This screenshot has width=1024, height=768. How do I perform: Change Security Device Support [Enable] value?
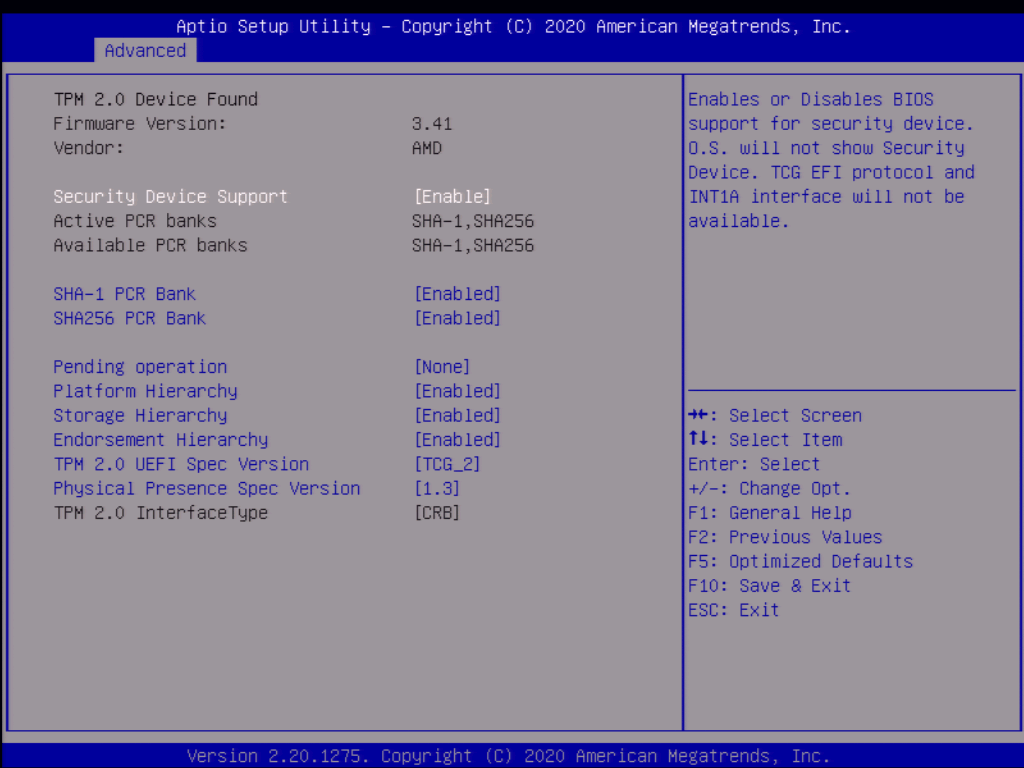(x=452, y=197)
